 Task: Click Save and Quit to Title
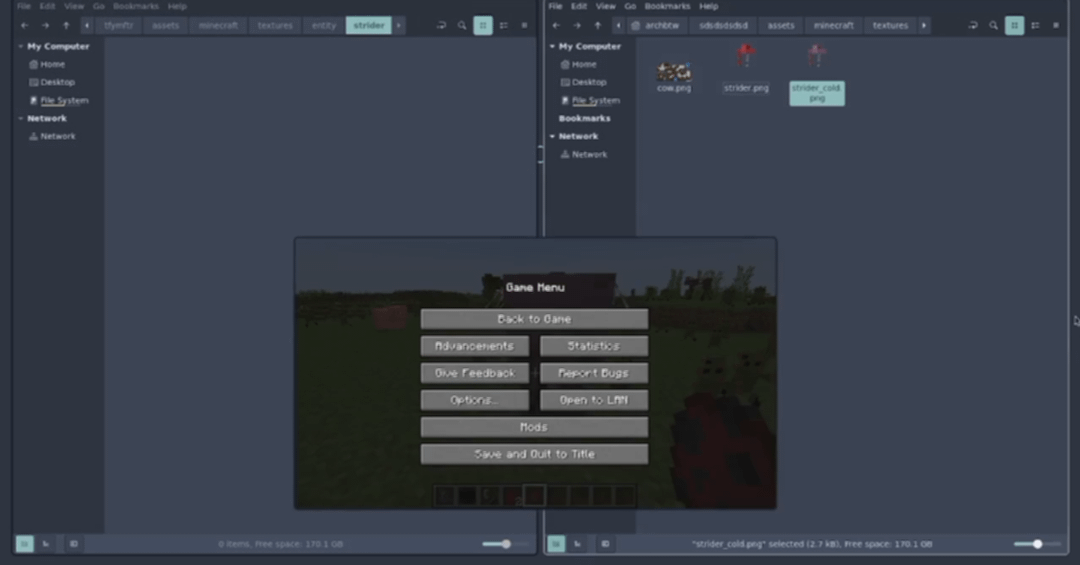pos(534,454)
